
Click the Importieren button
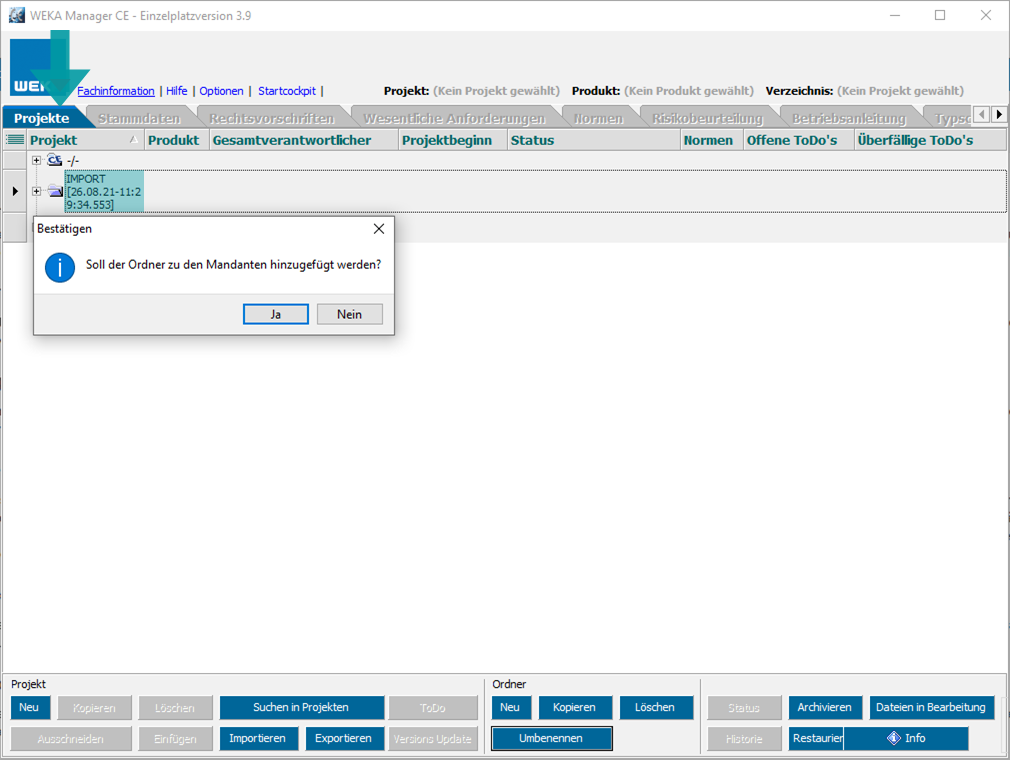tap(258, 738)
